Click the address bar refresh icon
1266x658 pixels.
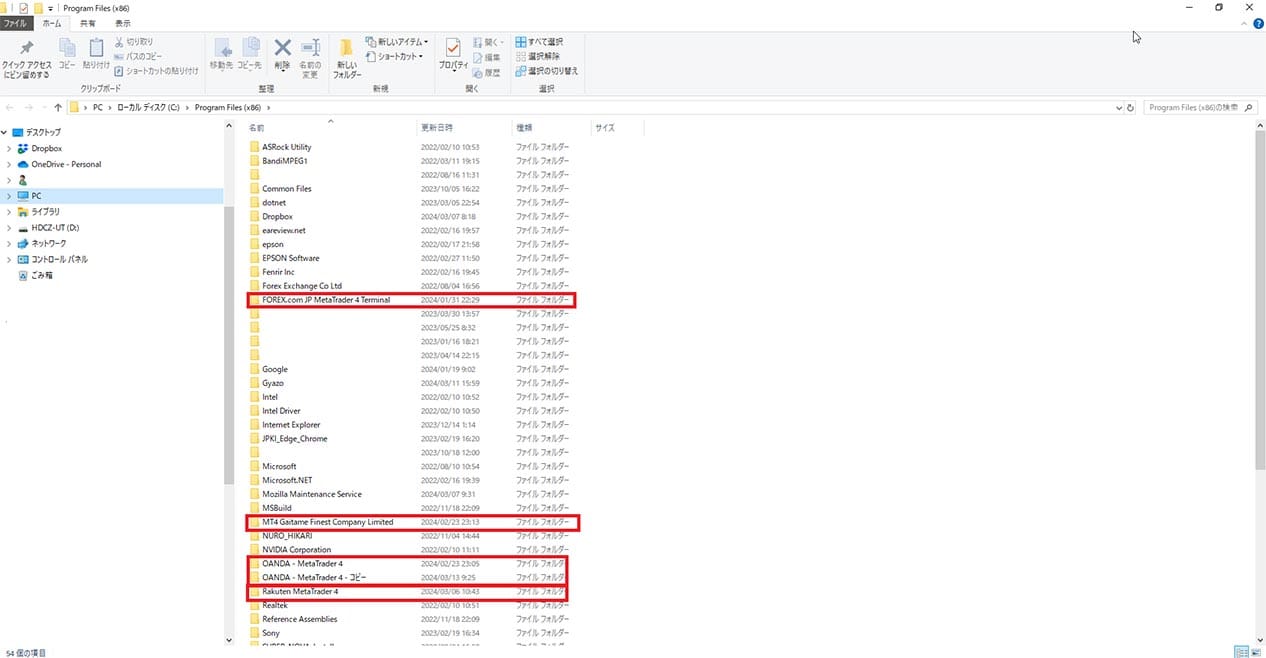coord(1130,107)
